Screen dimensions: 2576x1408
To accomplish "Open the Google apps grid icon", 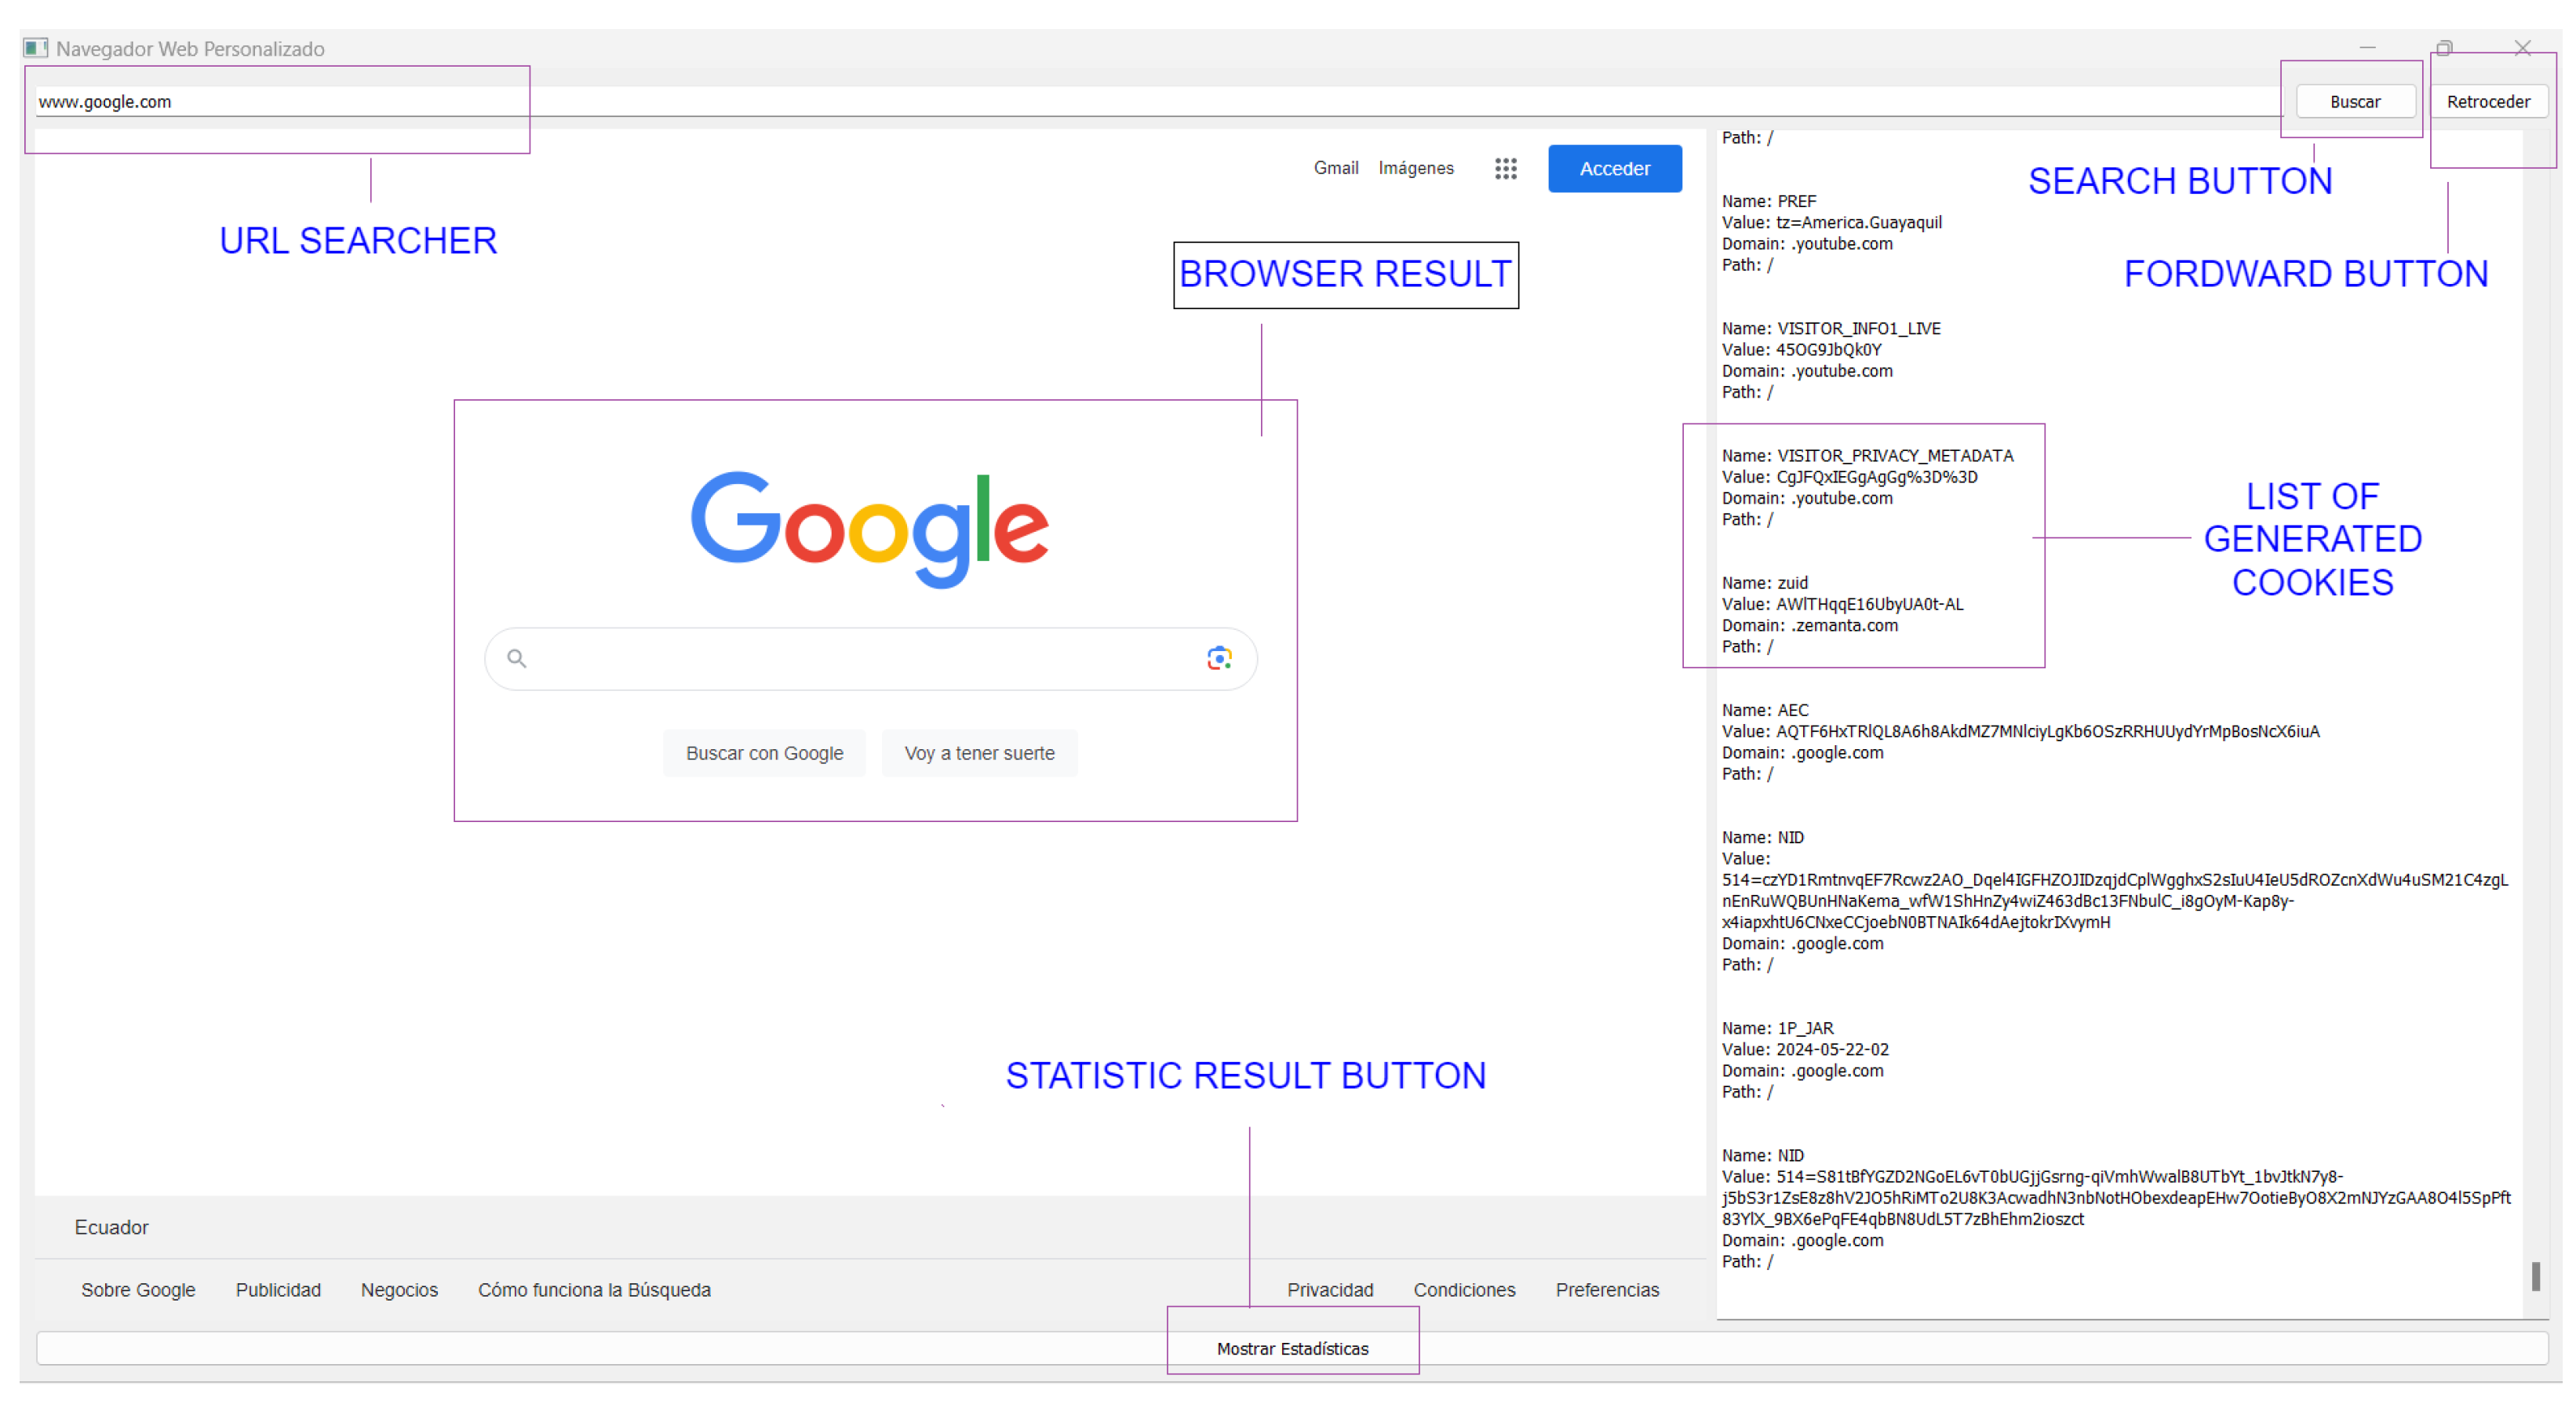I will point(1505,168).
